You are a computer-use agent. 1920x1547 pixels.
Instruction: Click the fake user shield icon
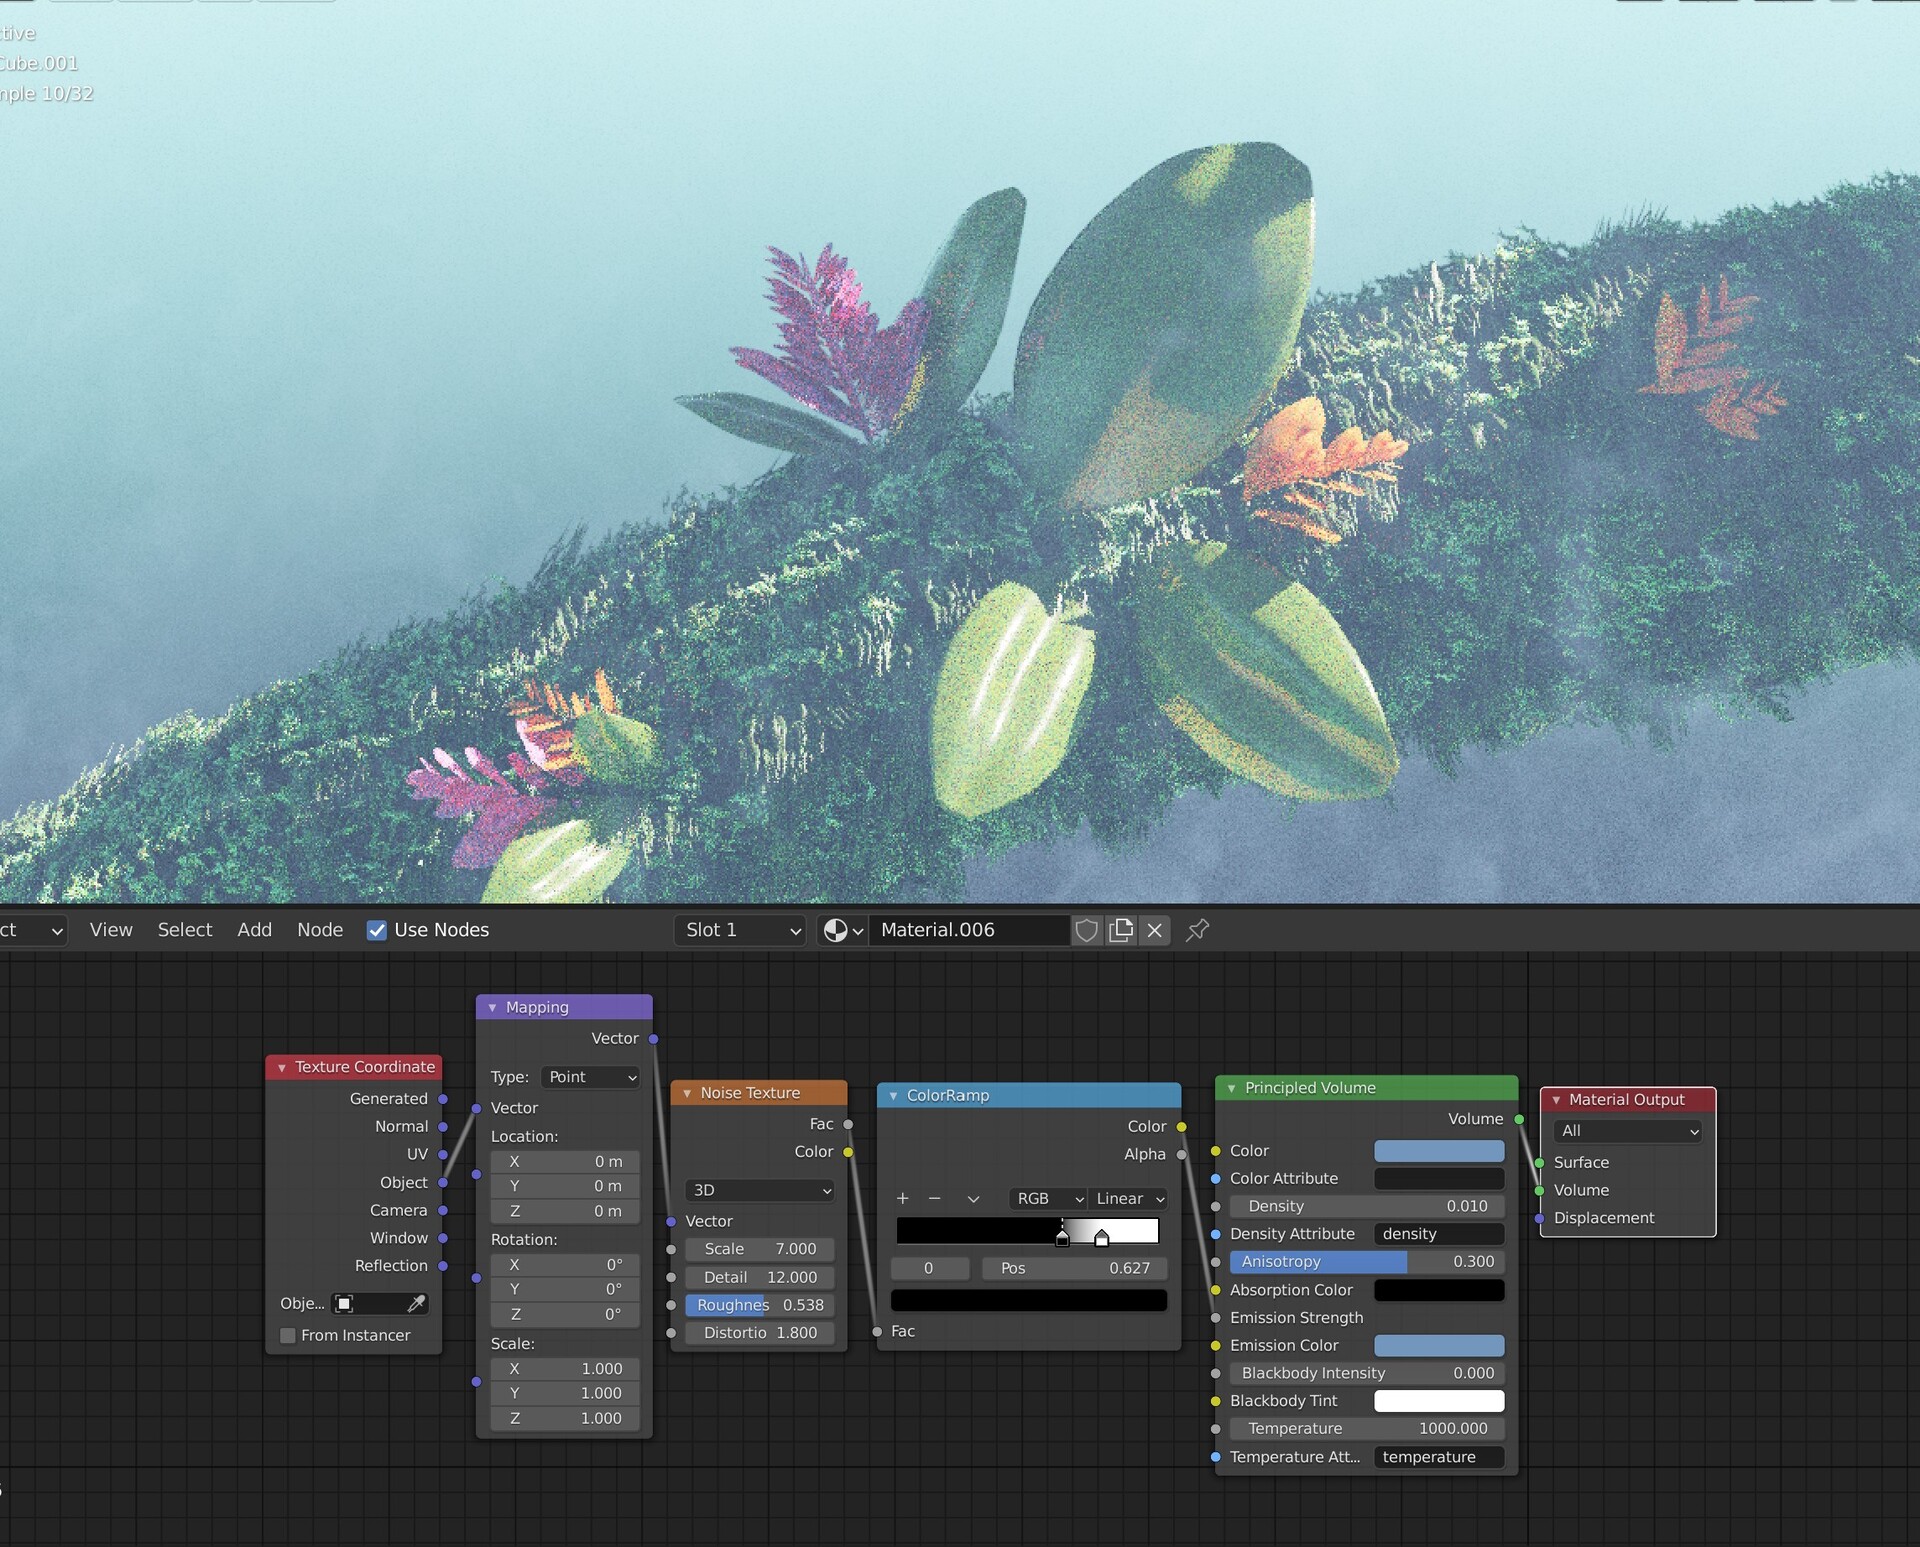(x=1086, y=930)
